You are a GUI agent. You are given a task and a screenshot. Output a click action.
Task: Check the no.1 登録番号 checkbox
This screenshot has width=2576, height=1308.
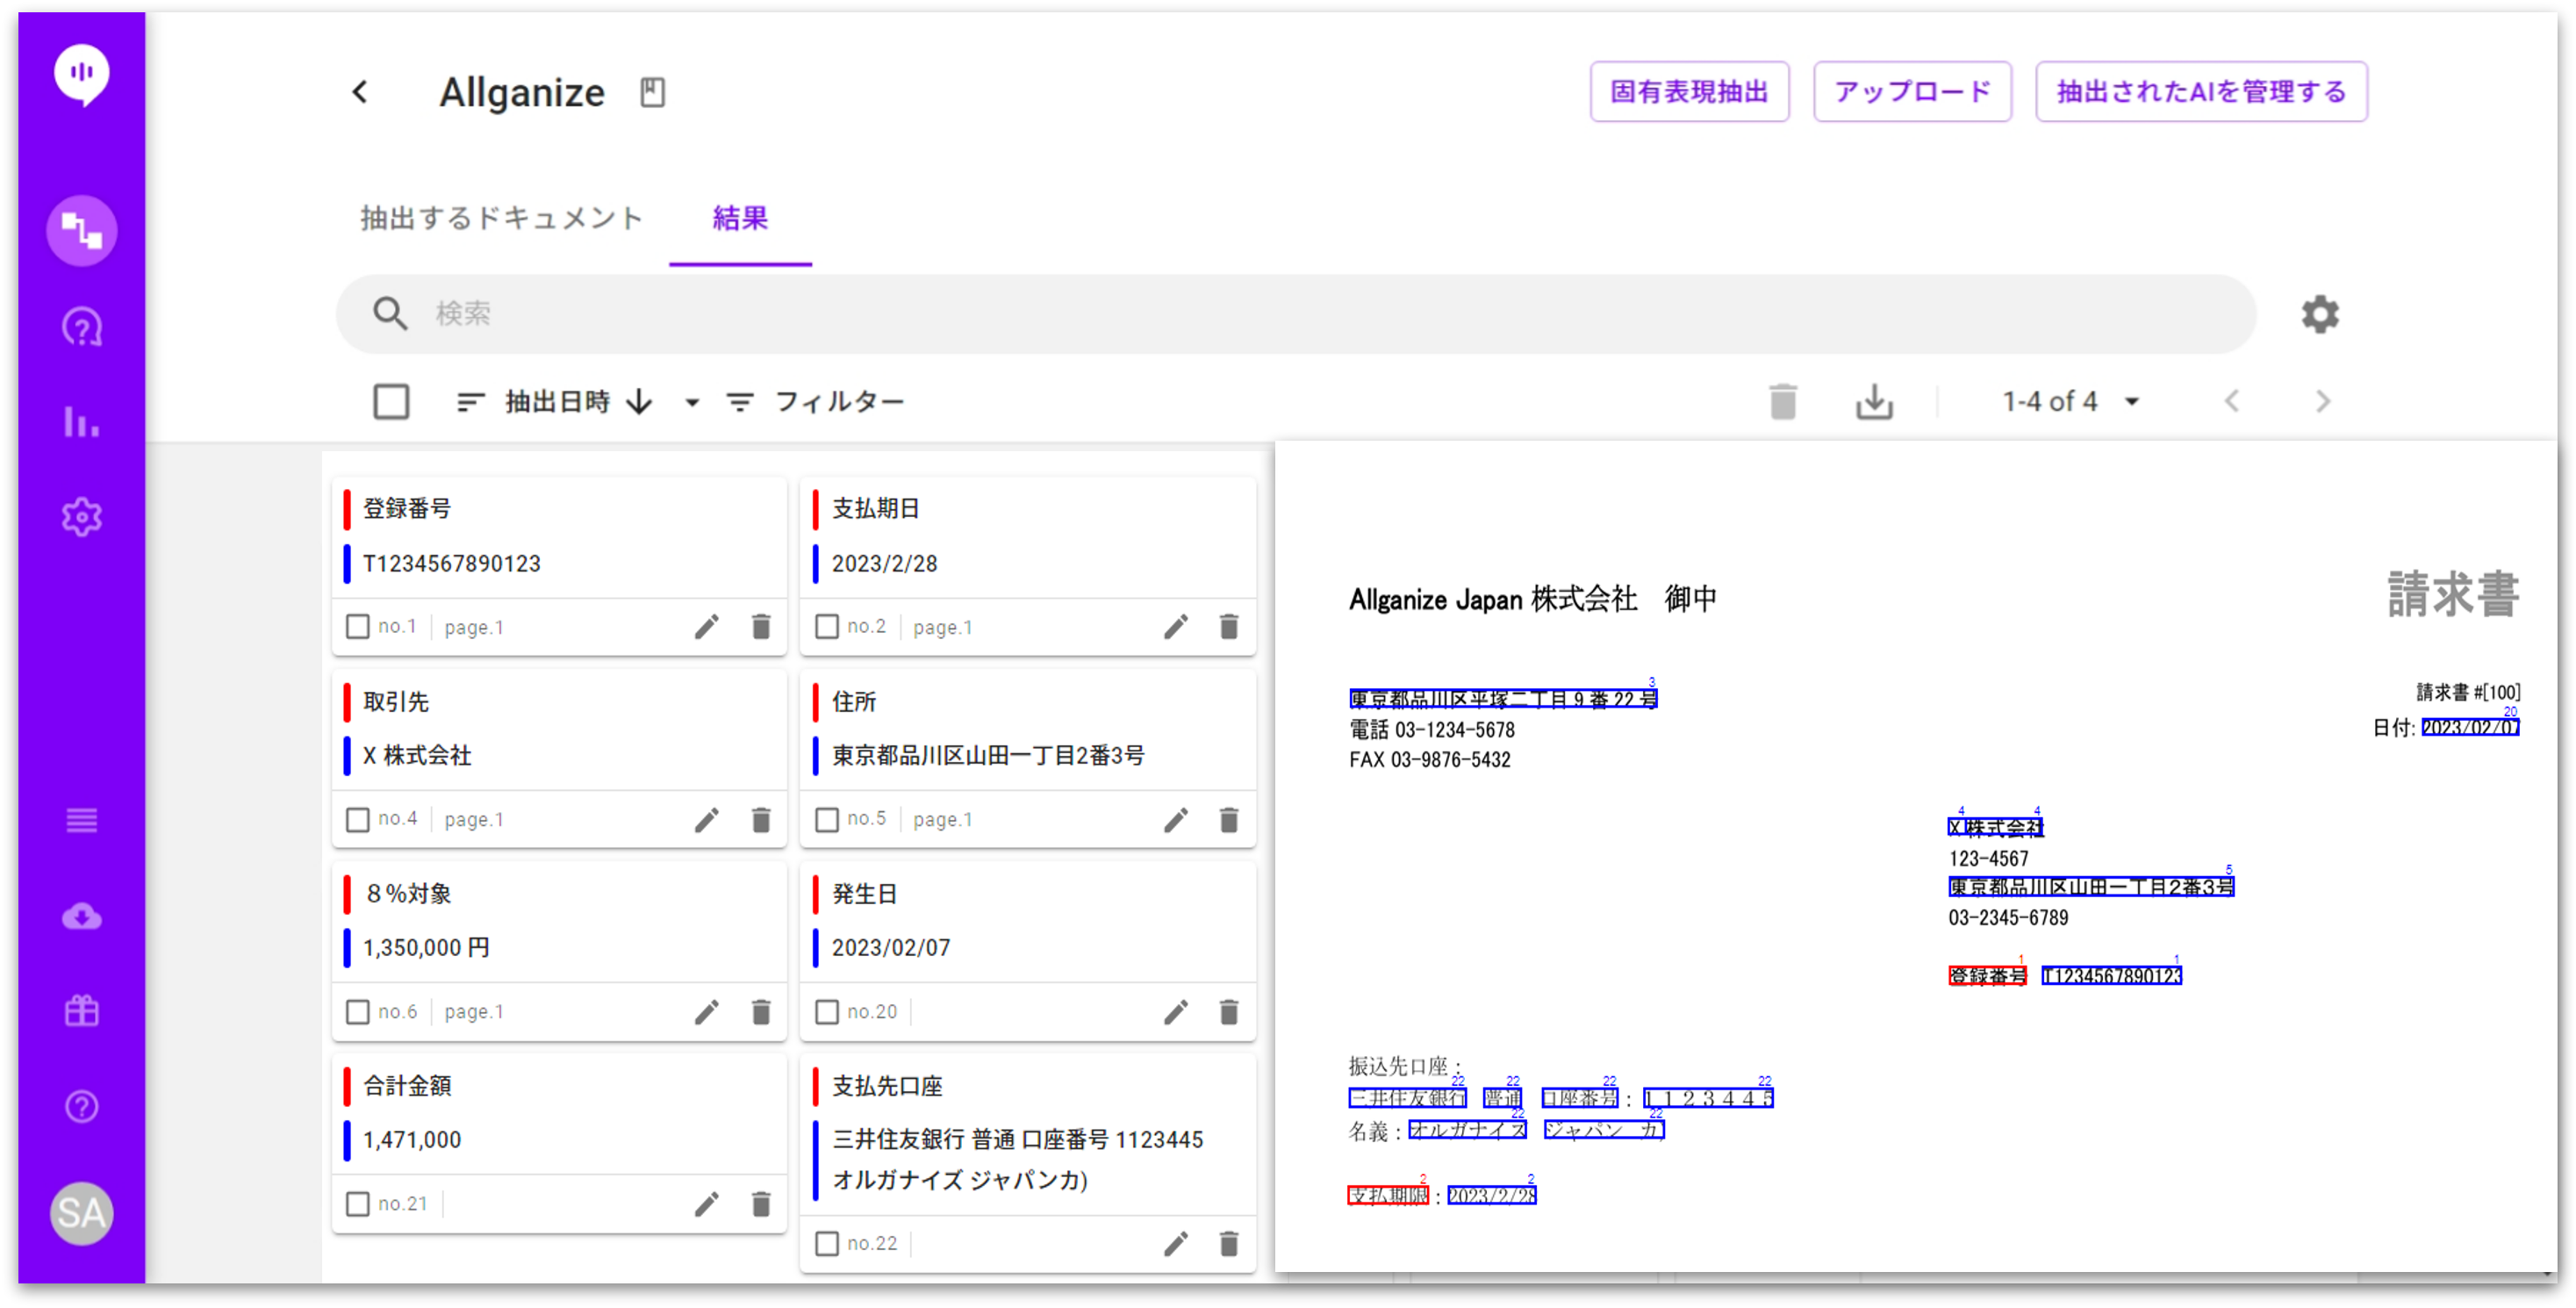[357, 627]
